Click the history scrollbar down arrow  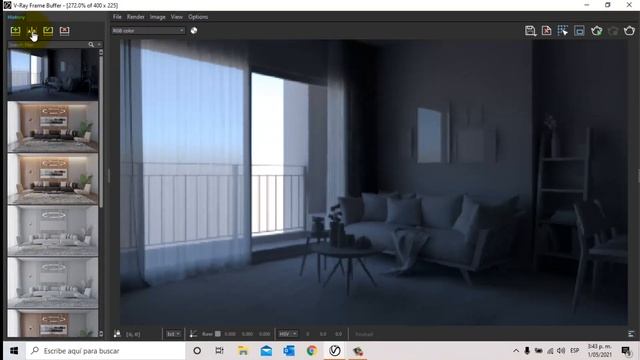101,334
